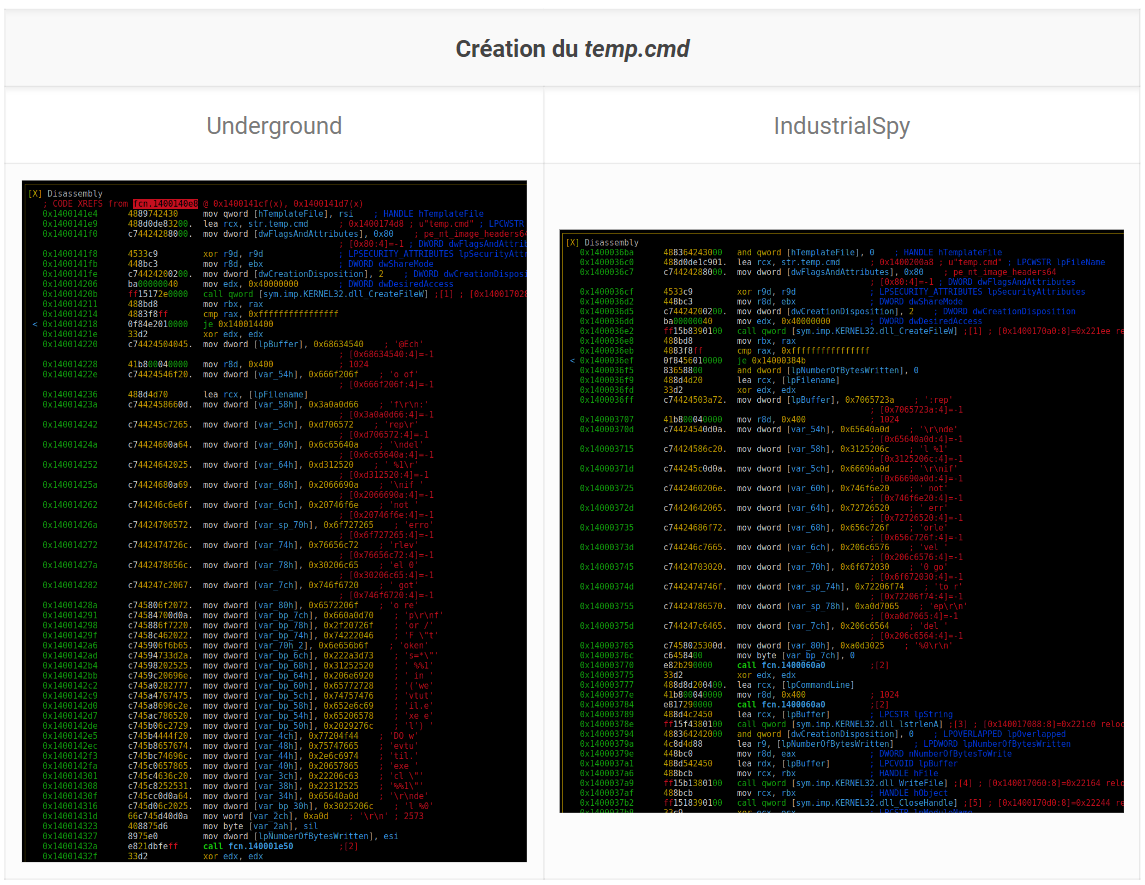Select address 0x140003707 in IndustrialSpy listing
The image size is (1145, 885).
(606, 420)
